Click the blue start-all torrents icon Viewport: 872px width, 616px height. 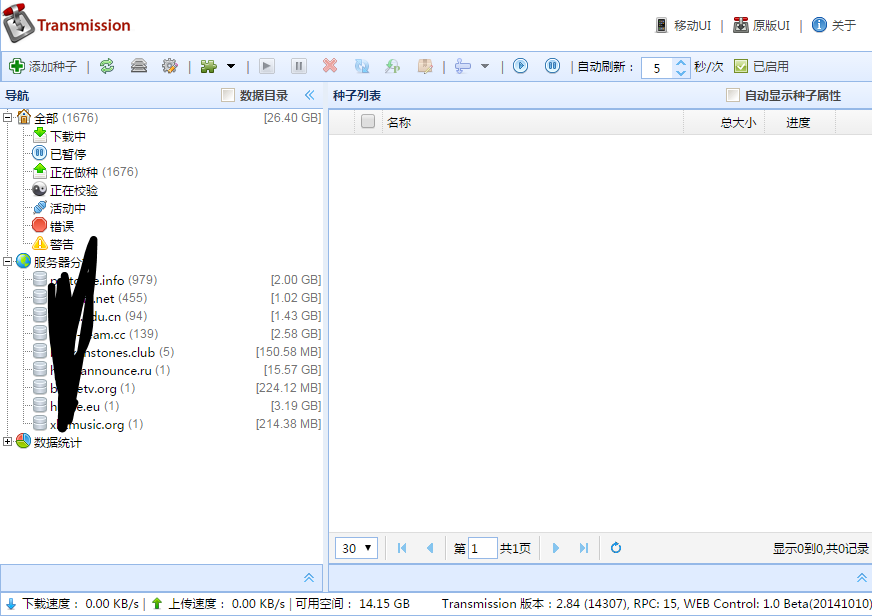tap(520, 67)
